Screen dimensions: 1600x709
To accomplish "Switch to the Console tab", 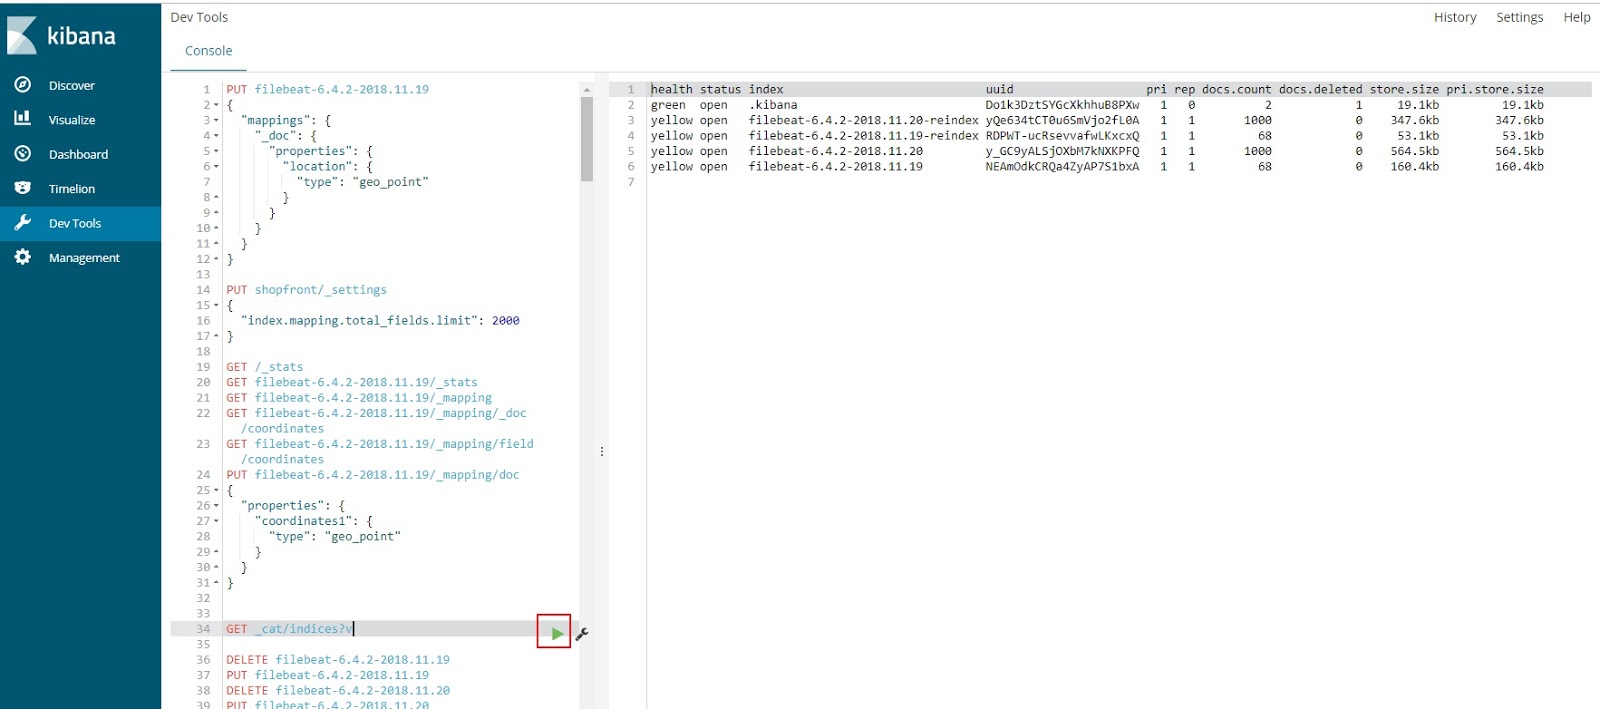I will click(x=208, y=51).
